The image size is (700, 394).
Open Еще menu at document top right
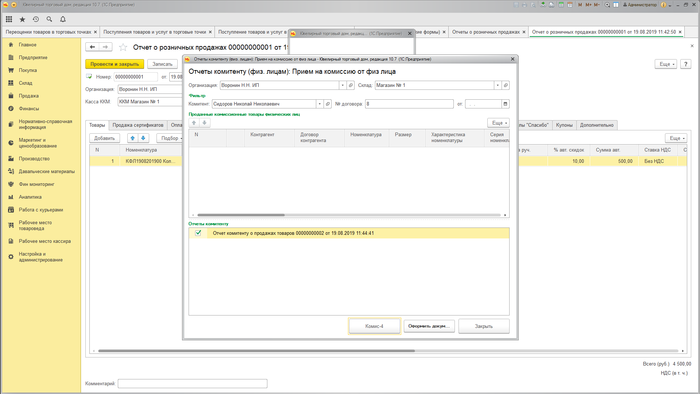pos(666,64)
